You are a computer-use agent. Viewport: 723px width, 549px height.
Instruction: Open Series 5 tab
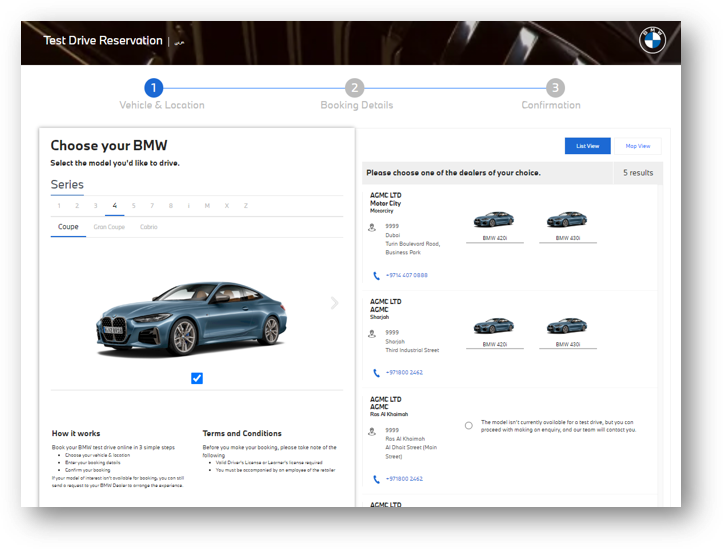pyautogui.click(x=134, y=206)
